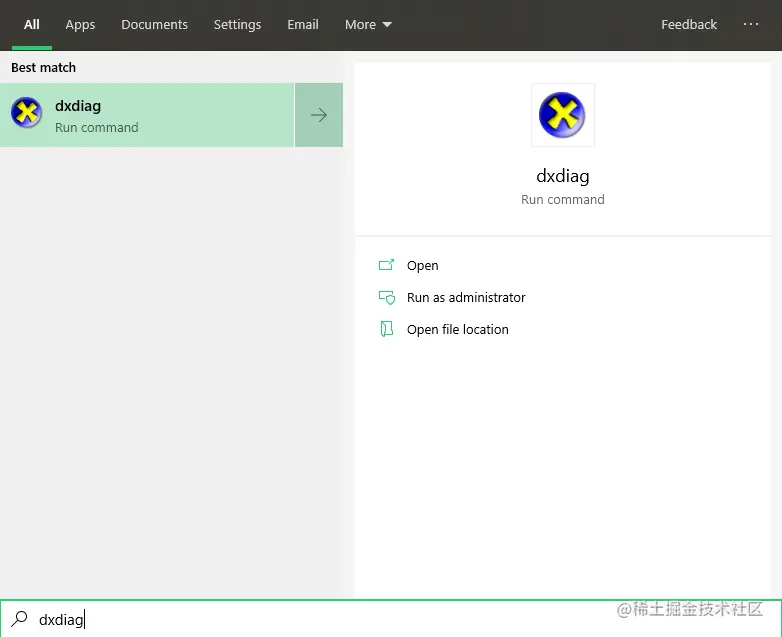Click the dxdiag title in preview pane
Image resolution: width=782 pixels, height=637 pixels.
pos(563,176)
